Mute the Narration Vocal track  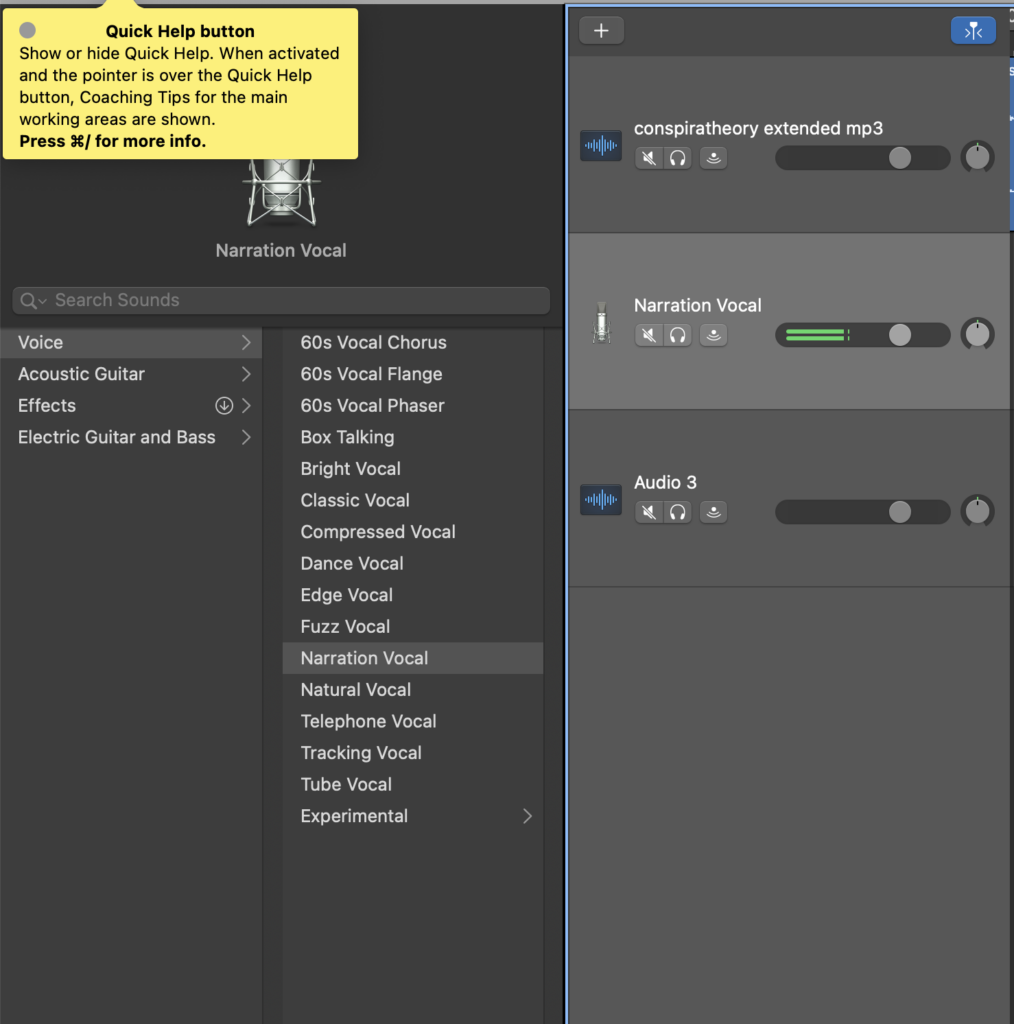[x=648, y=335]
